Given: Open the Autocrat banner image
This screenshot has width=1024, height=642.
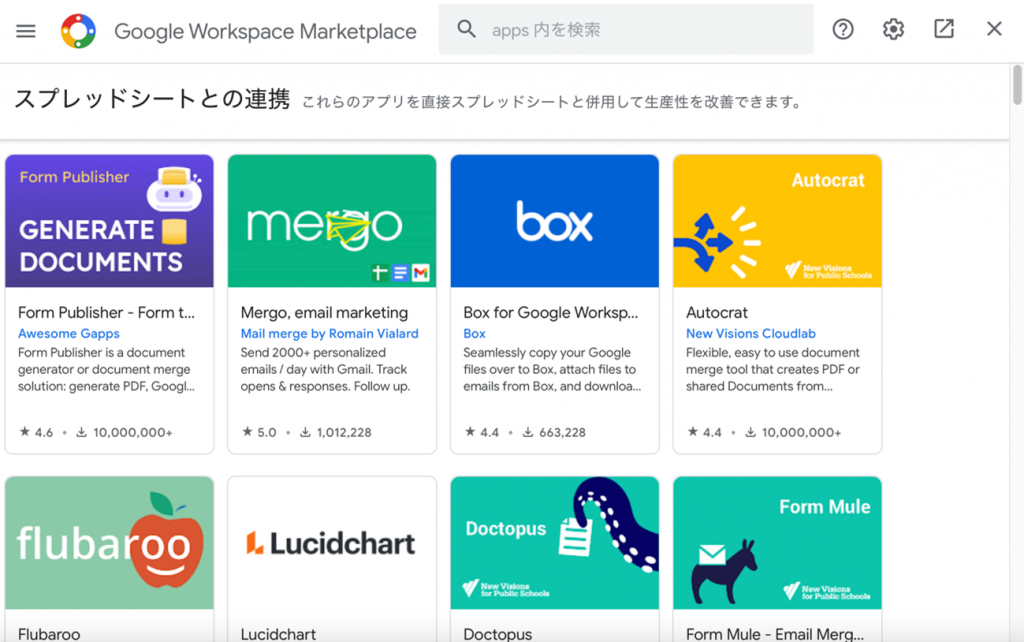Looking at the screenshot, I should click(777, 221).
